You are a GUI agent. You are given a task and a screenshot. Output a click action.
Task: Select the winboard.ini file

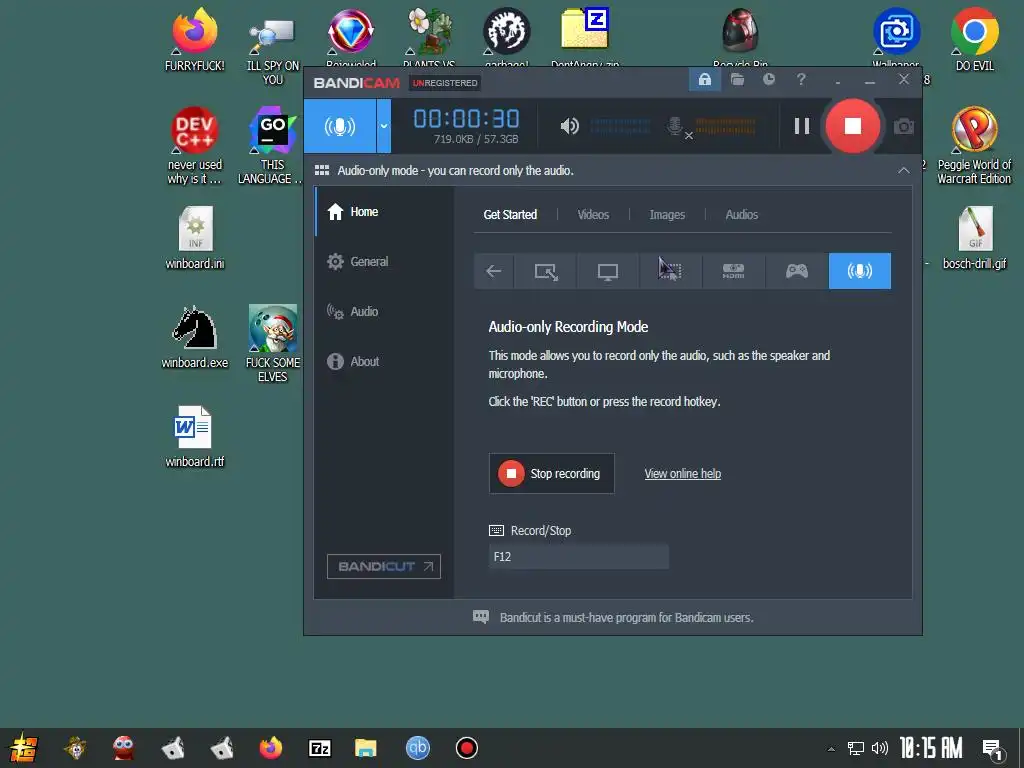coord(195,238)
